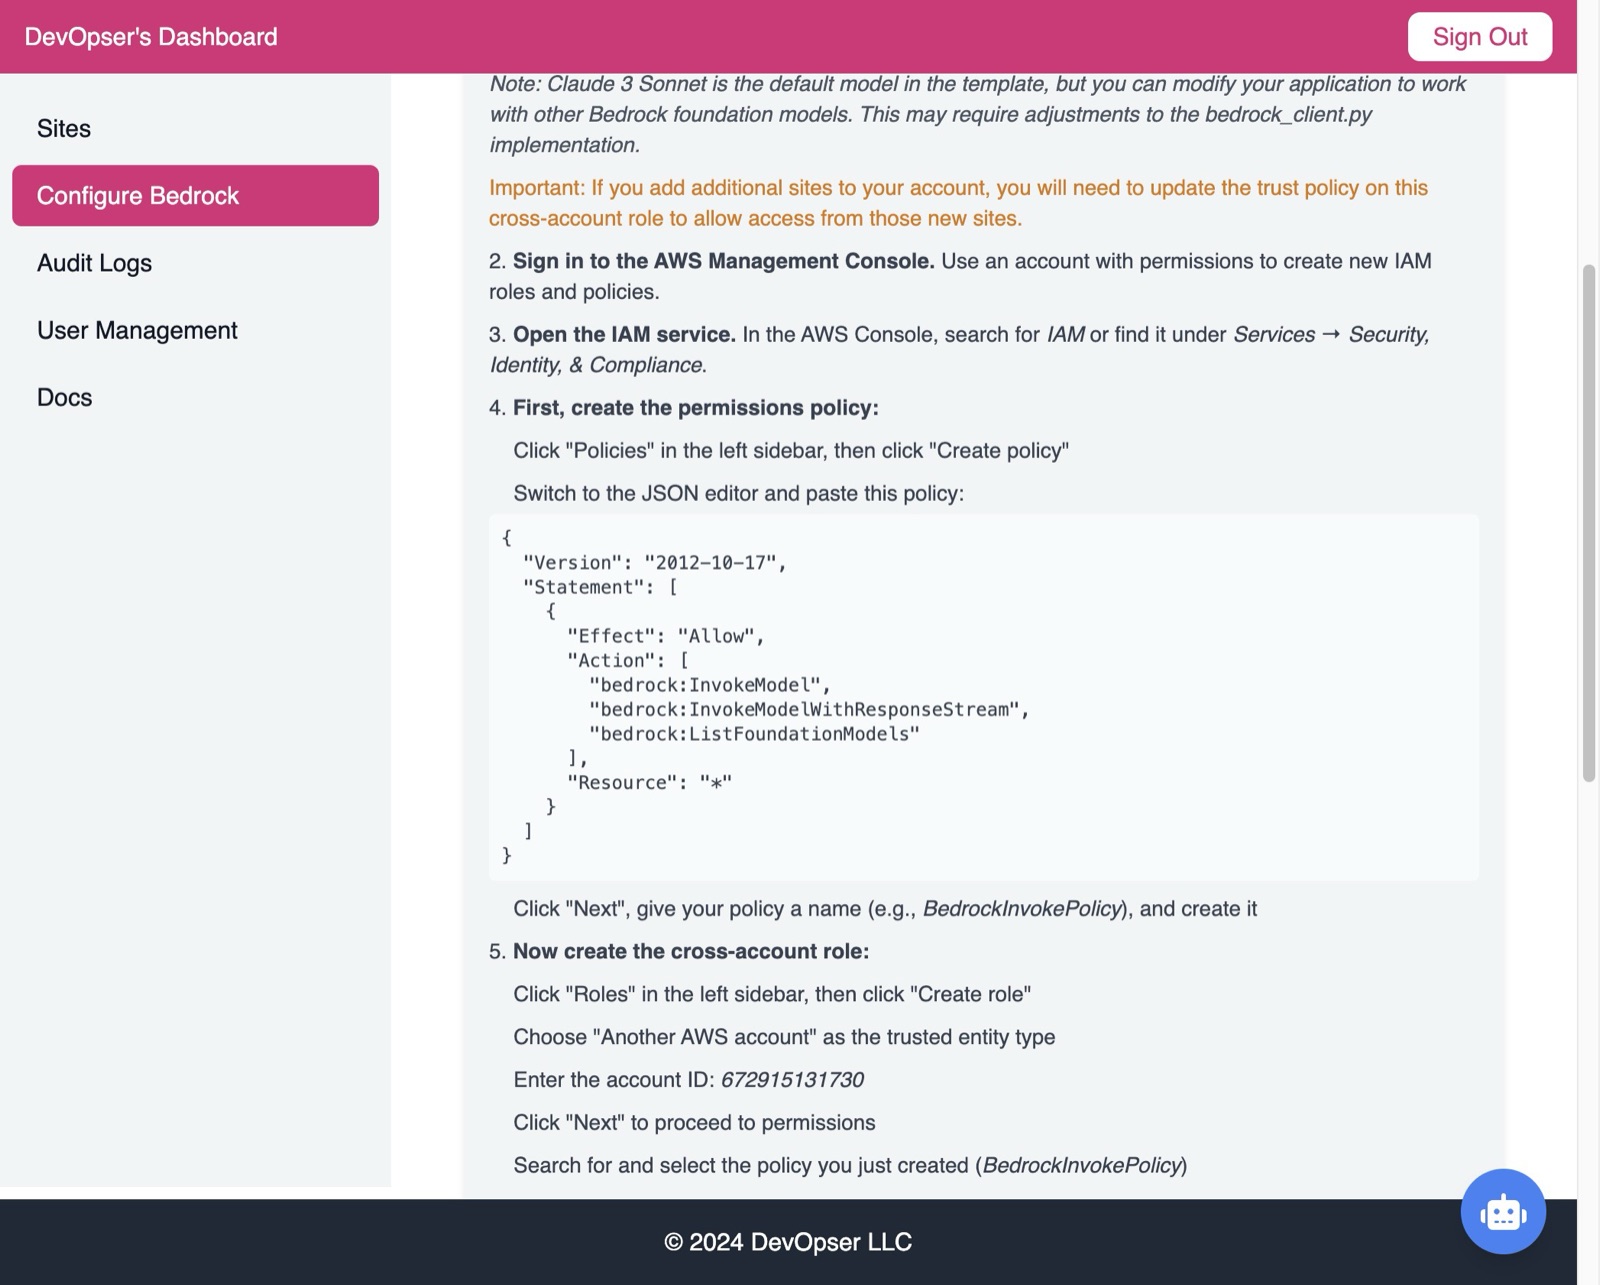Click "Search for and select the policy" line
Viewport: 1600px width, 1285px height.
(850, 1165)
